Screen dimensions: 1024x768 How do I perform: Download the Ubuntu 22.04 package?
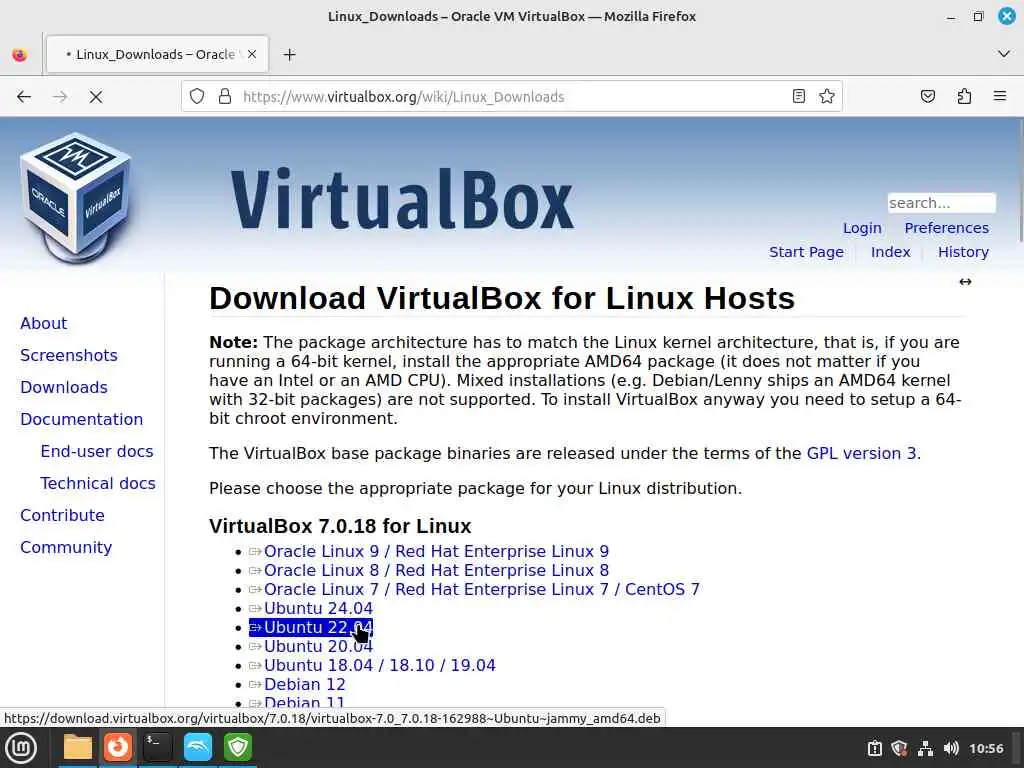click(x=311, y=628)
